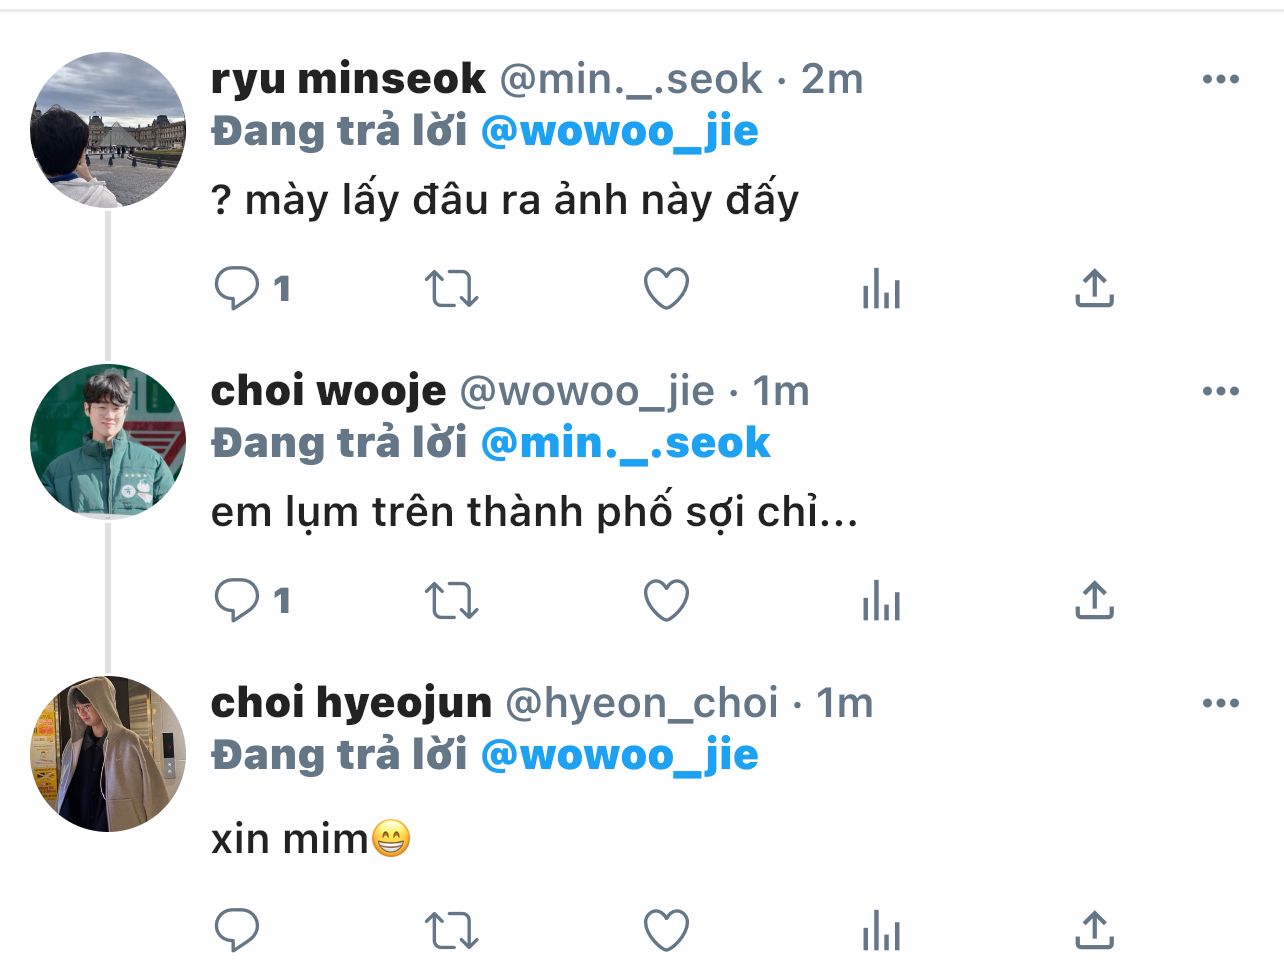Open @wowoo_jie mention in ryu minseok's tweet

tap(620, 131)
